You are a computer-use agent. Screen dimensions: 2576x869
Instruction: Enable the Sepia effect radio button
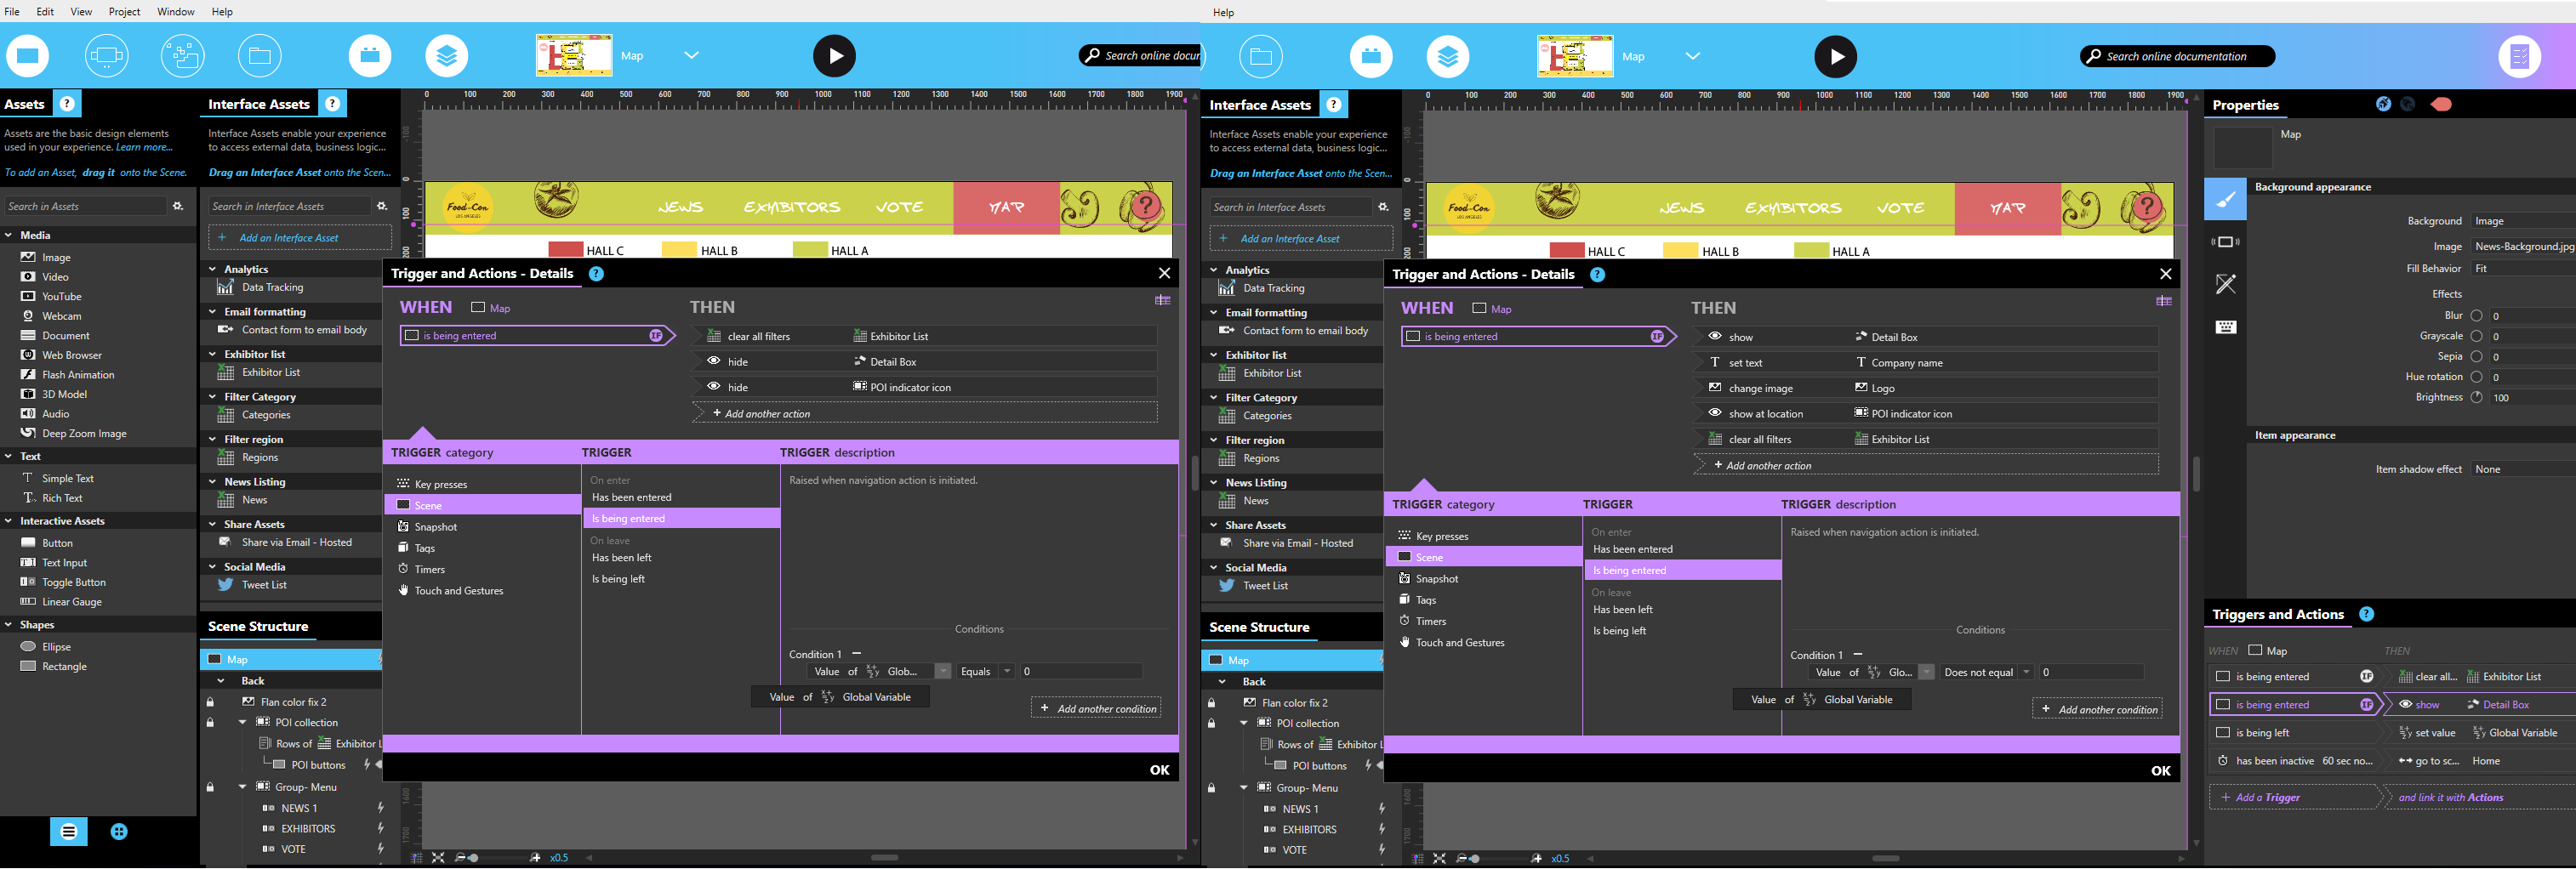point(2476,357)
